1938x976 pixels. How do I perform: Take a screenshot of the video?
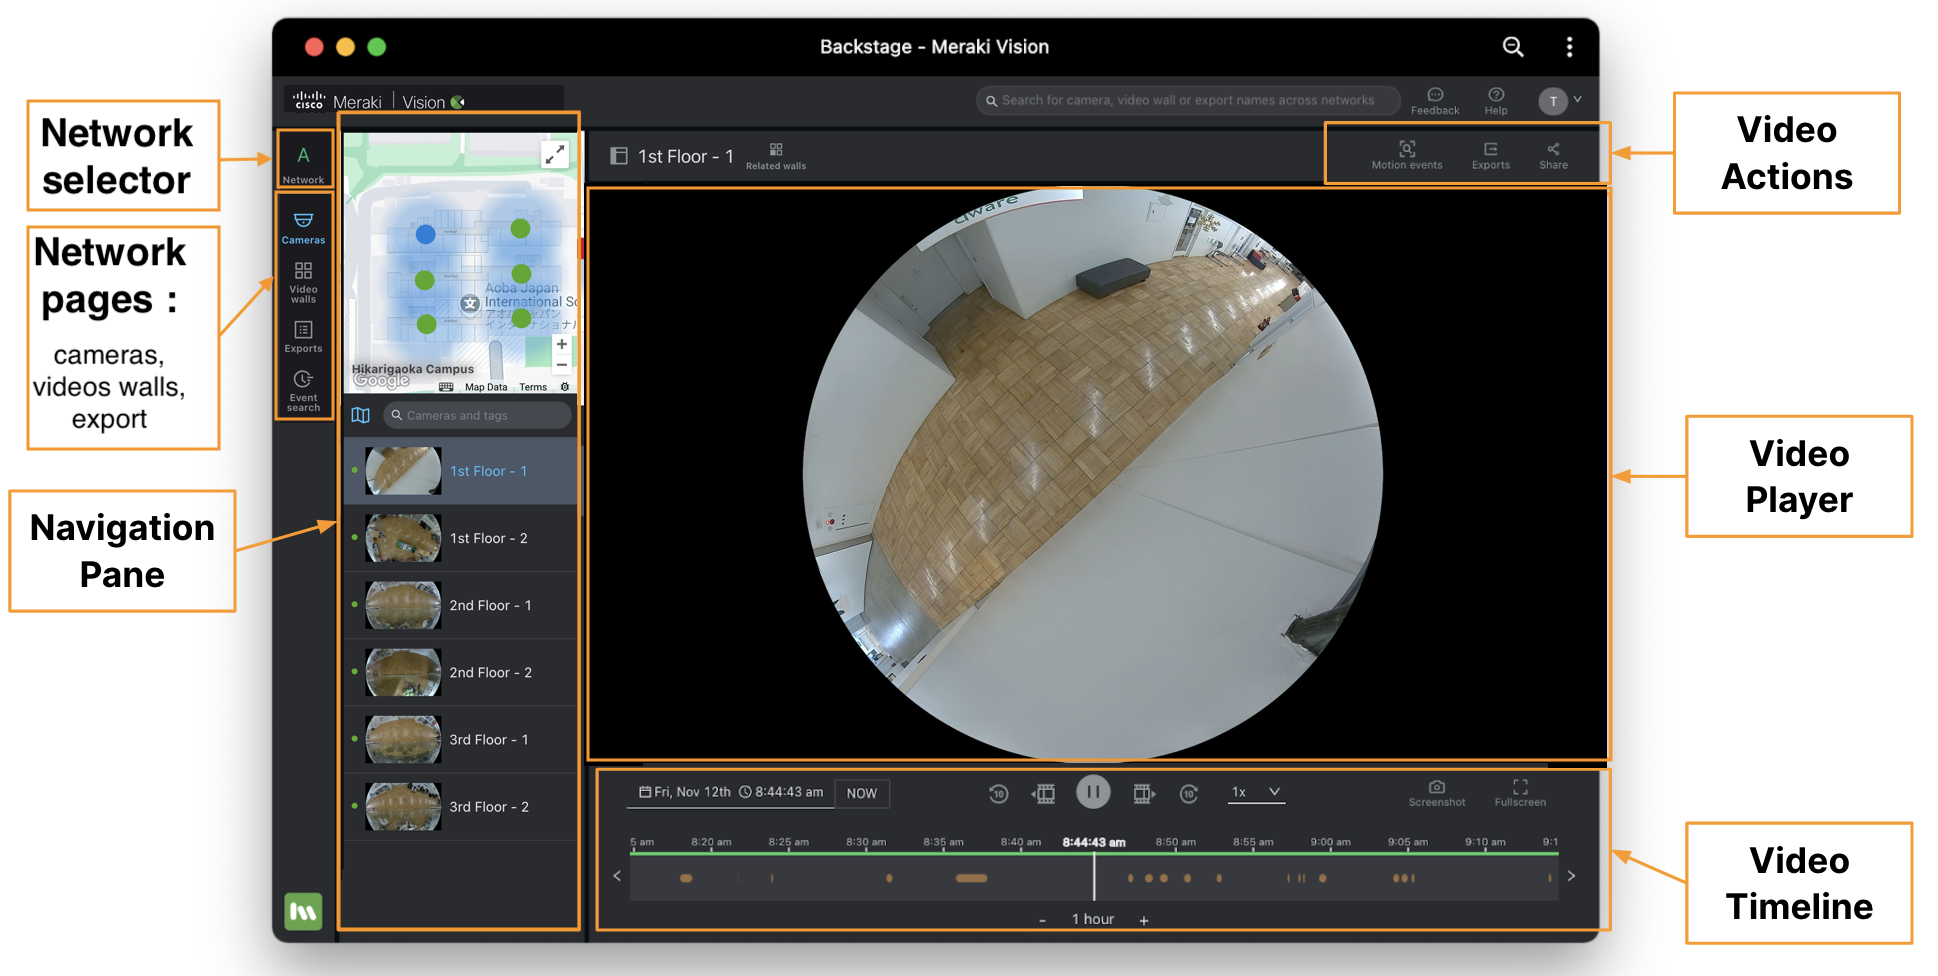point(1436,793)
